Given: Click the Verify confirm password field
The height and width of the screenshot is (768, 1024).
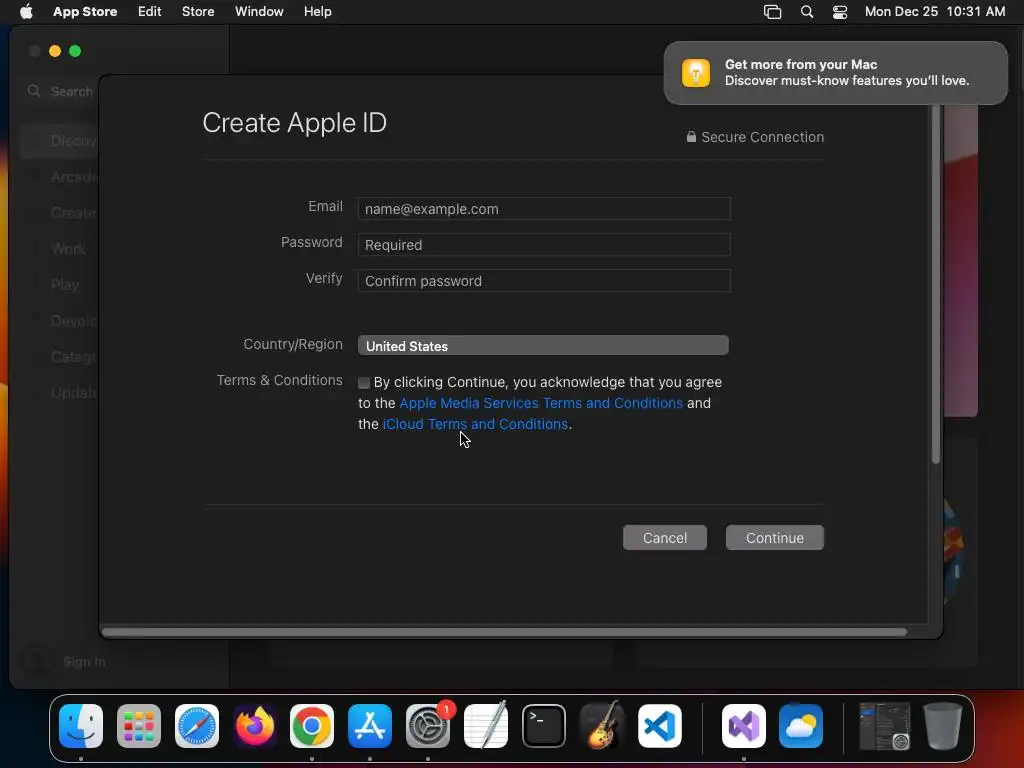Looking at the screenshot, I should tap(544, 281).
